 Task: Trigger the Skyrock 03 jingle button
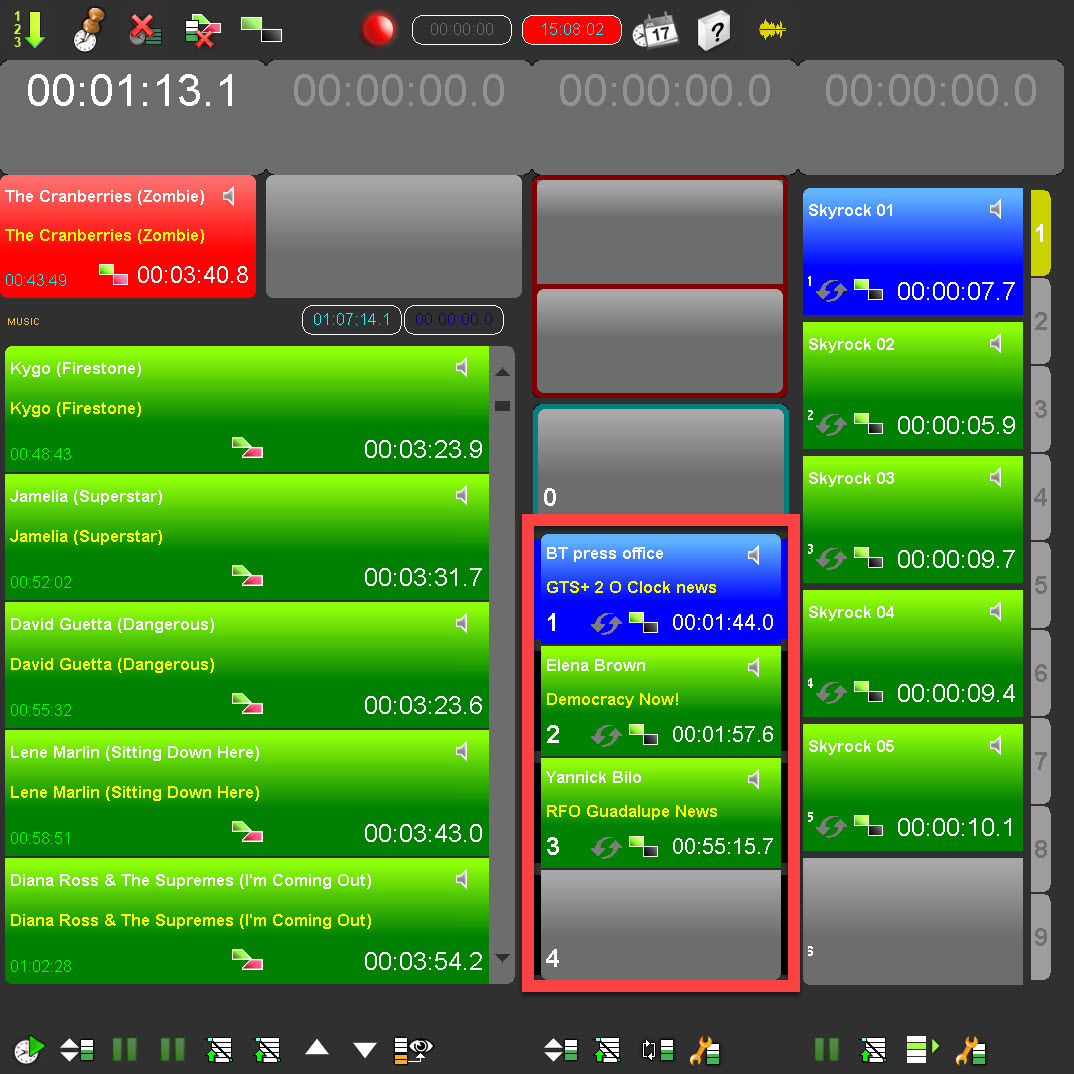click(912, 519)
